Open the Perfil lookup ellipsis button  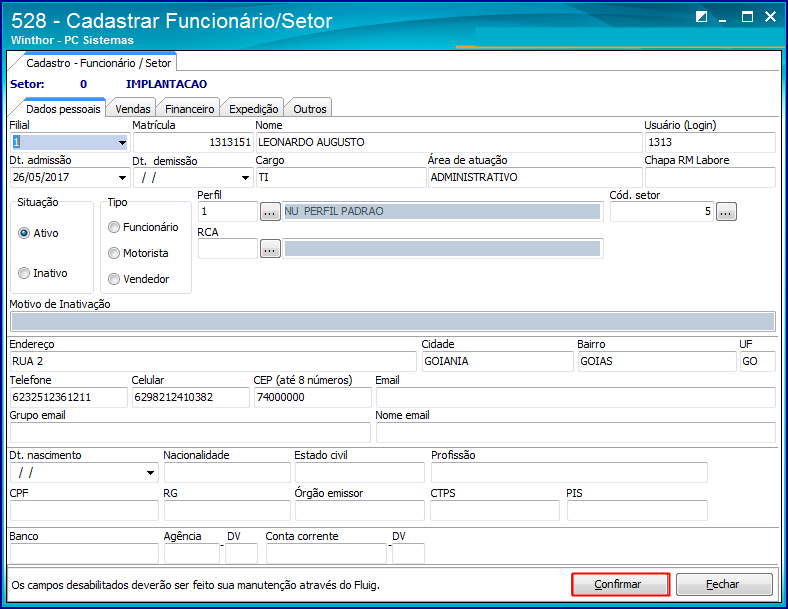[x=270, y=212]
